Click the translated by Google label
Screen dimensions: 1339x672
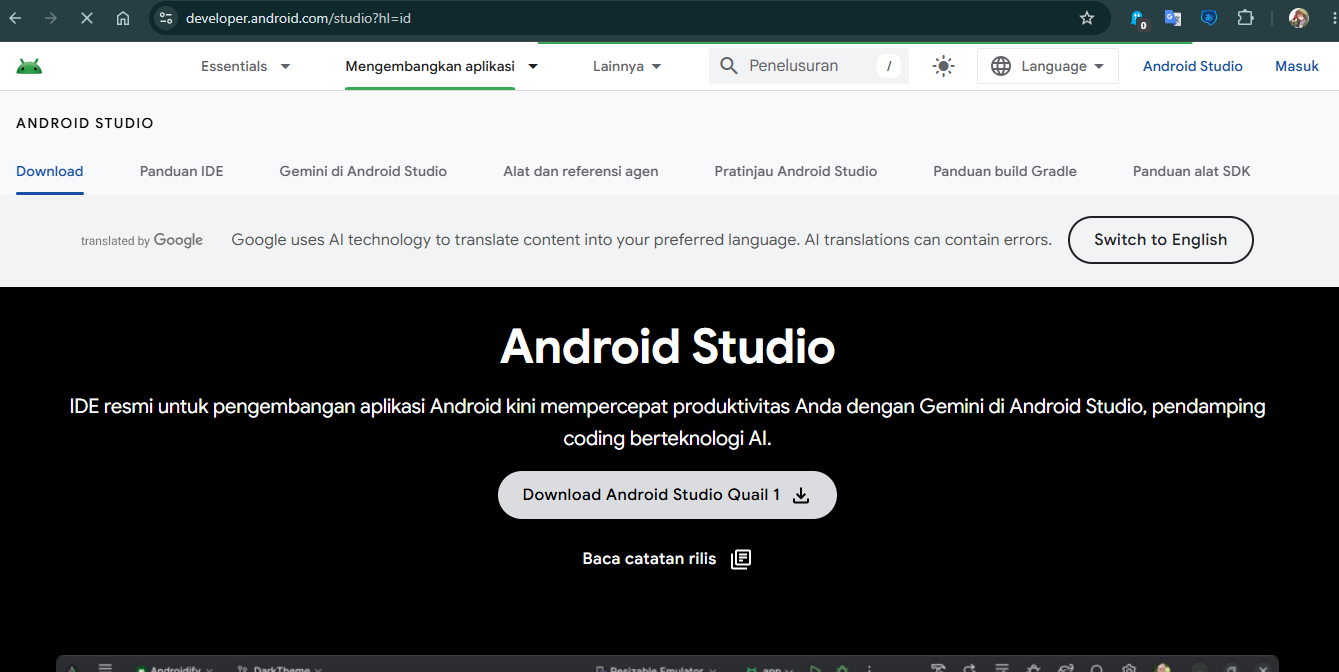[142, 240]
